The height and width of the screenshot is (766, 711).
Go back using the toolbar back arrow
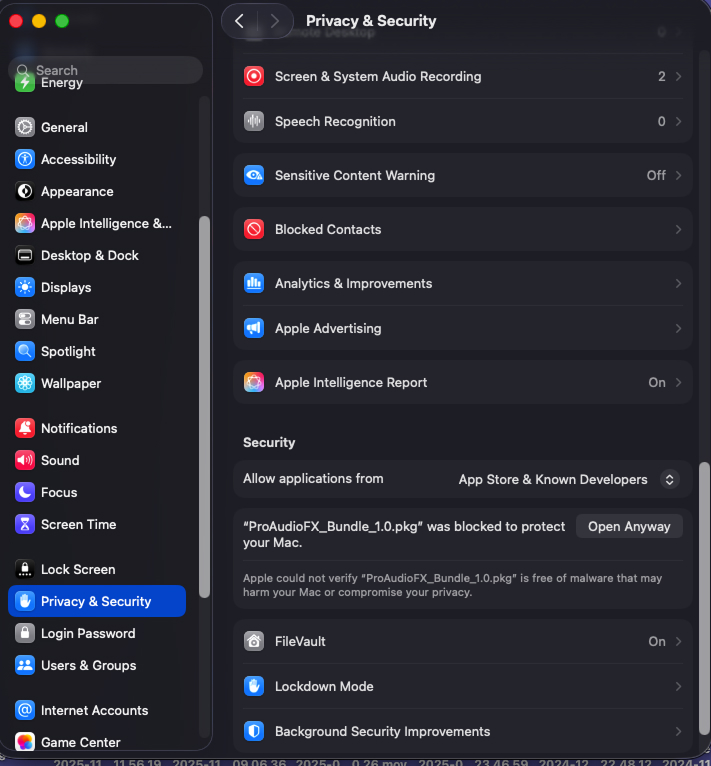240,21
